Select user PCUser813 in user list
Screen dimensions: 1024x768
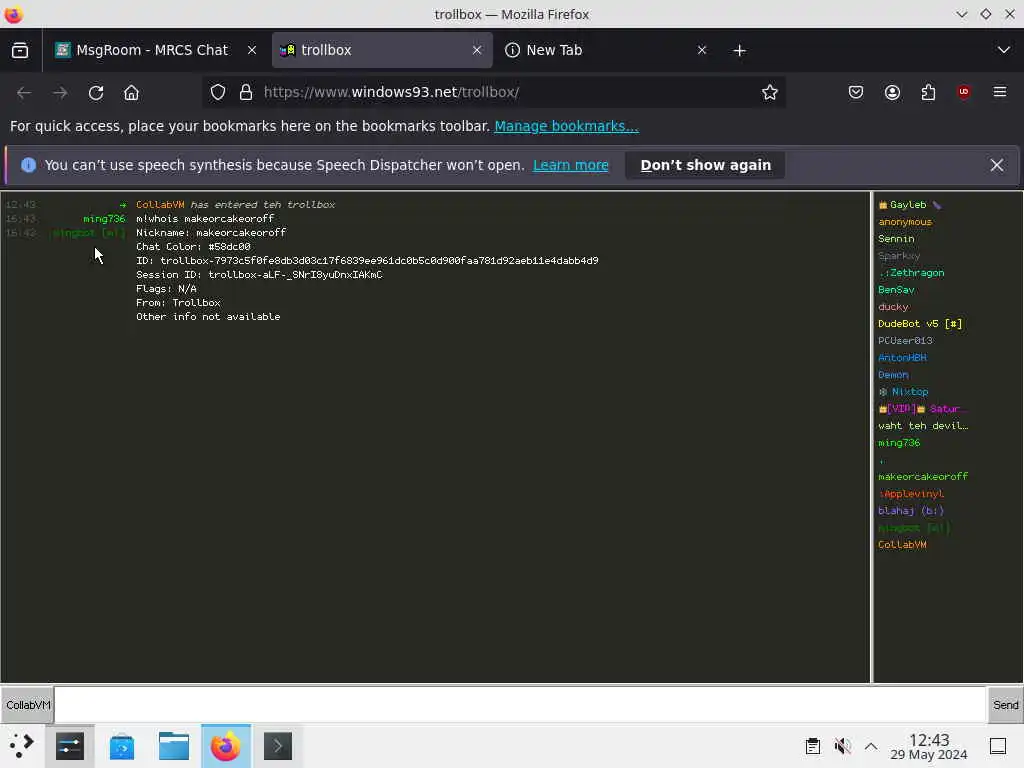pos(905,341)
